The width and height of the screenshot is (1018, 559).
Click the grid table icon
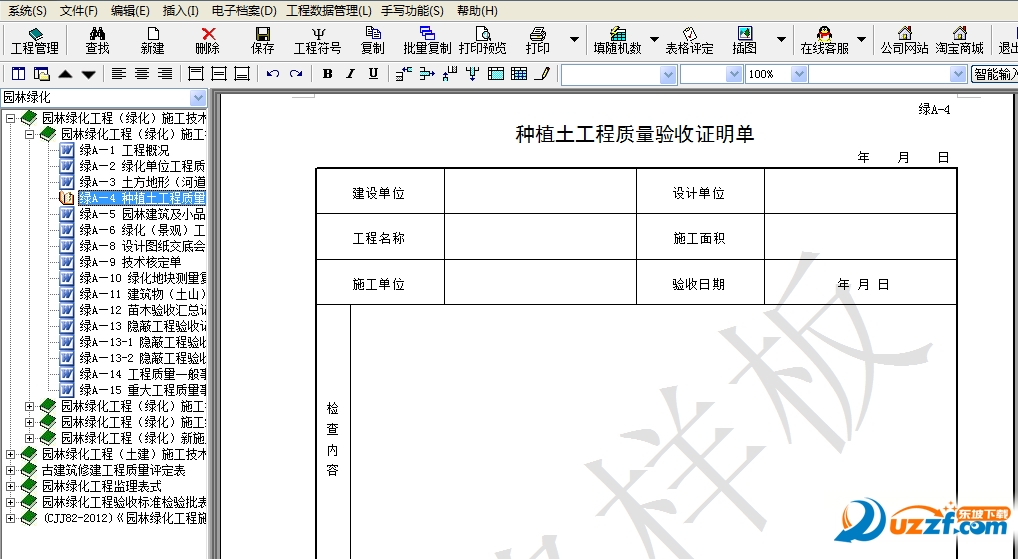pyautogui.click(x=519, y=74)
